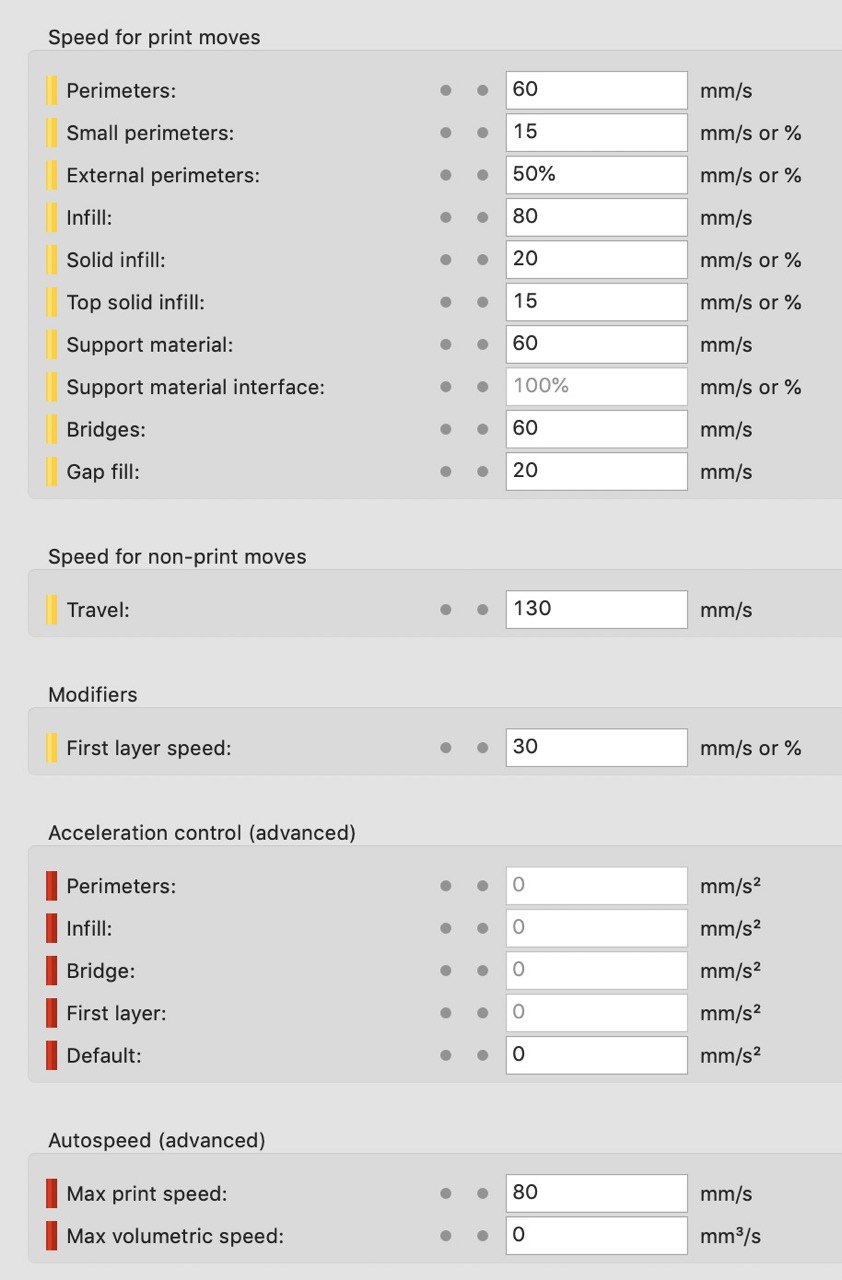Click the yellow marker beside Support material interface
Screen dimensions: 842x1280
[52, 387]
